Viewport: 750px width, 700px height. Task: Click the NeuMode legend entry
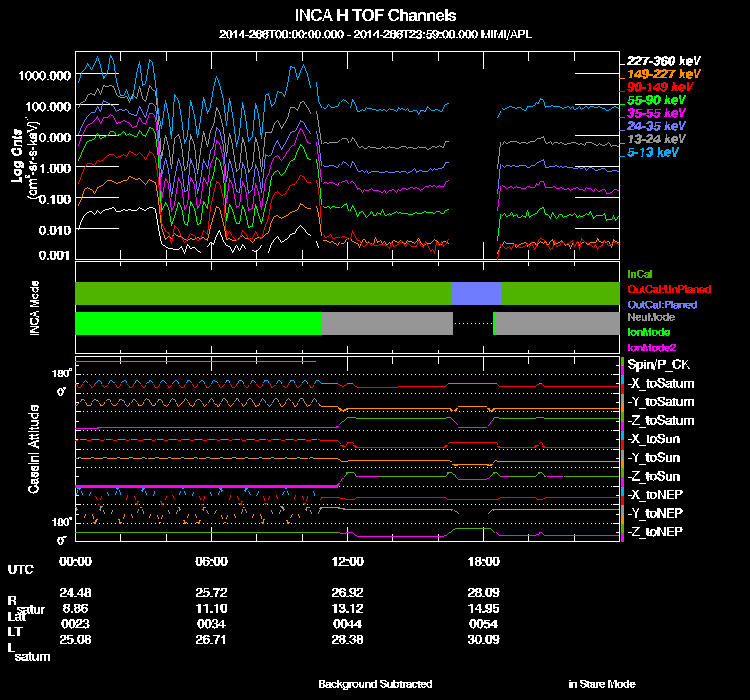tap(651, 317)
